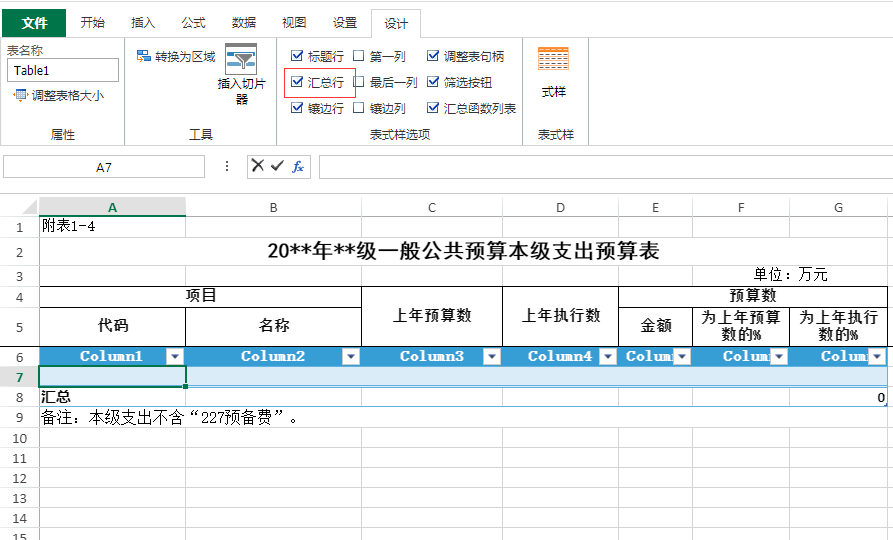Select row 10 header
The width and height of the screenshot is (893, 540).
coord(19,438)
